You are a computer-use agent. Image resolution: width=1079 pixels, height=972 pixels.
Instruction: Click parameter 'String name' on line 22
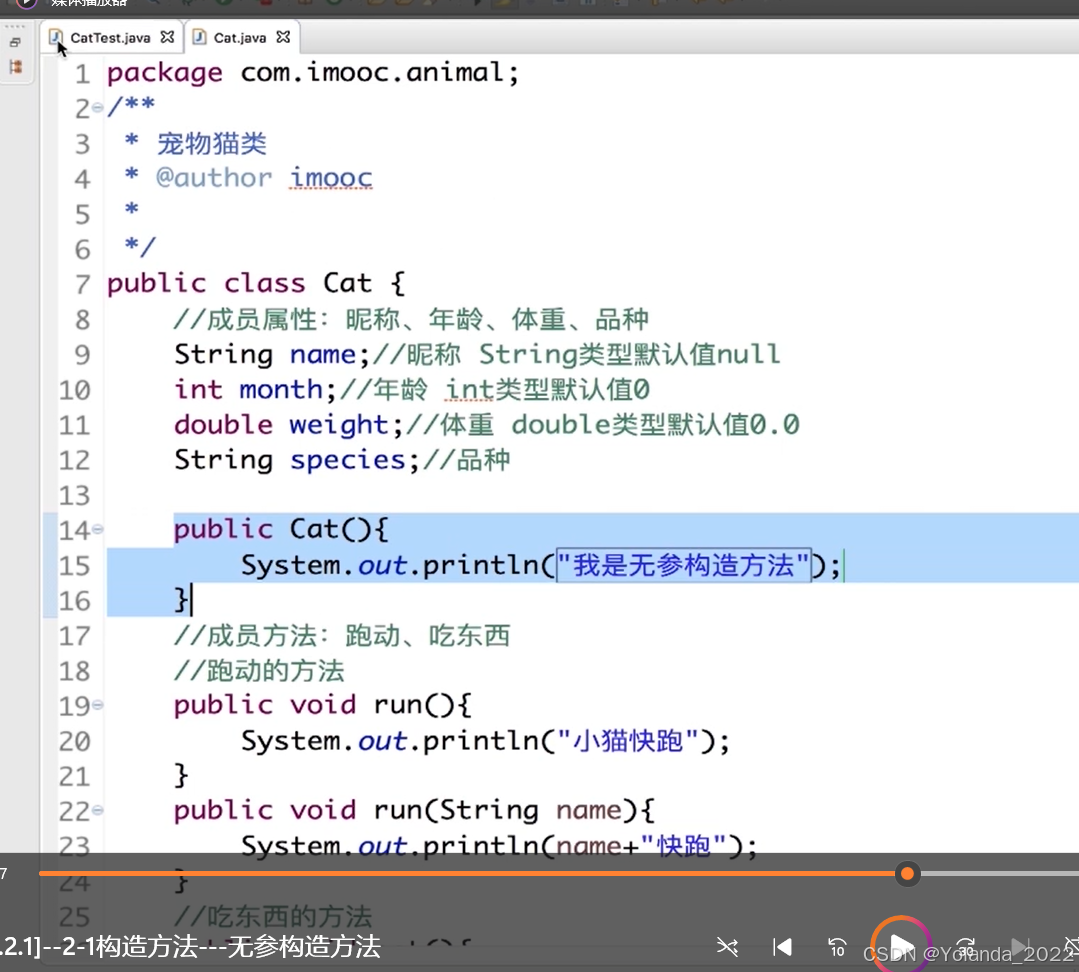coord(531,810)
